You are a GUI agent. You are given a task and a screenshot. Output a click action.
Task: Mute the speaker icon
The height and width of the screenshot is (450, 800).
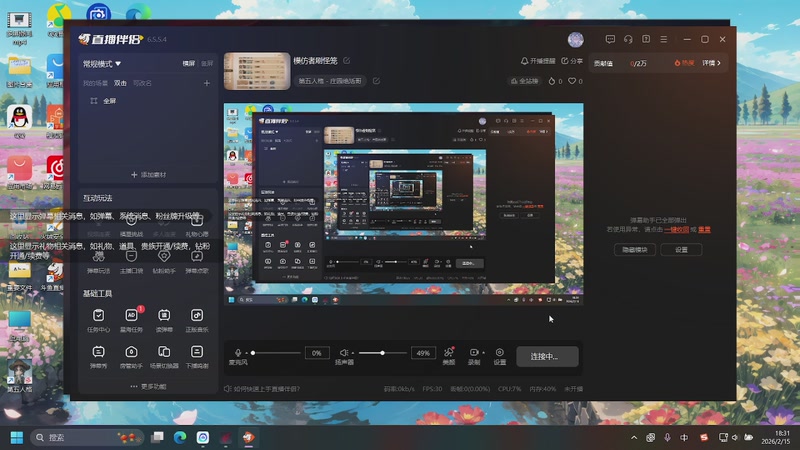(x=344, y=353)
